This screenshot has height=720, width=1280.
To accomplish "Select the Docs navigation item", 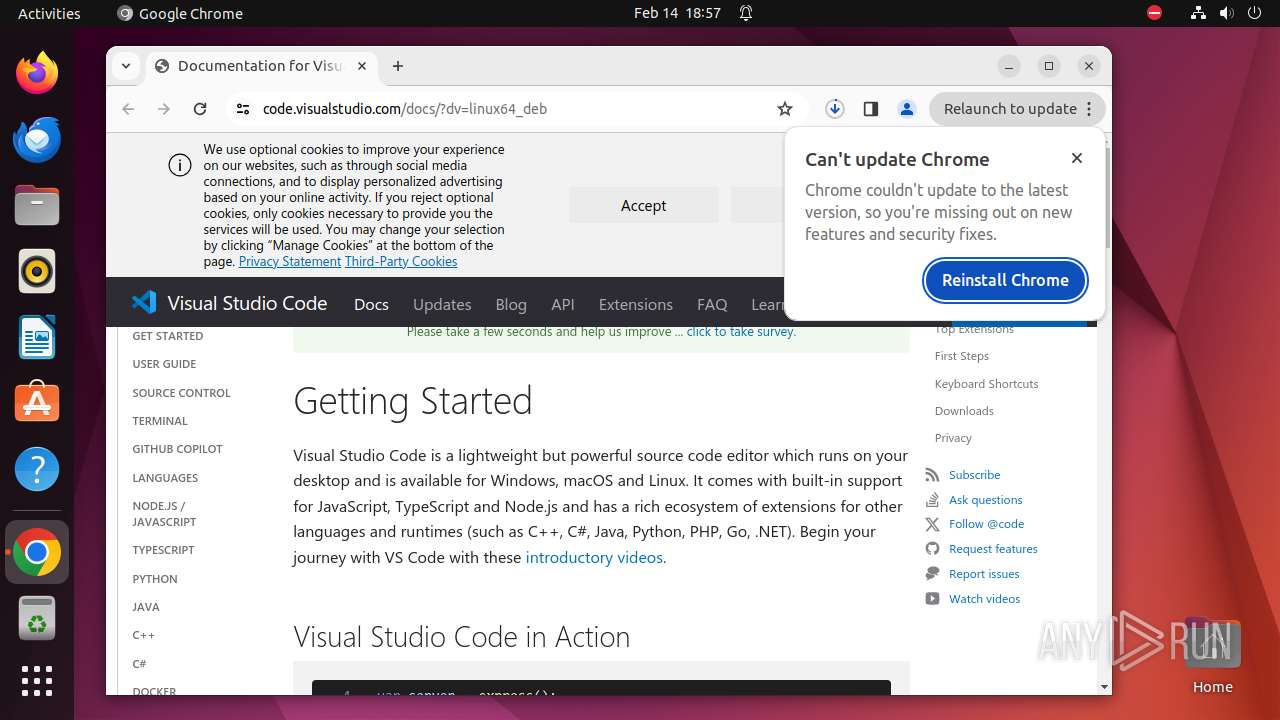I will (x=371, y=305).
